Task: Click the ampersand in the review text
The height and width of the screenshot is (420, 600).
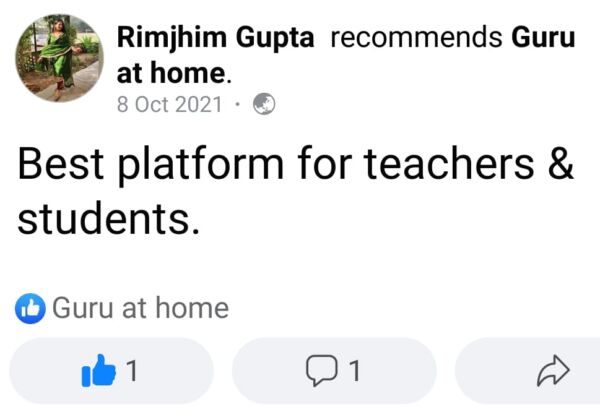Action: pos(562,165)
